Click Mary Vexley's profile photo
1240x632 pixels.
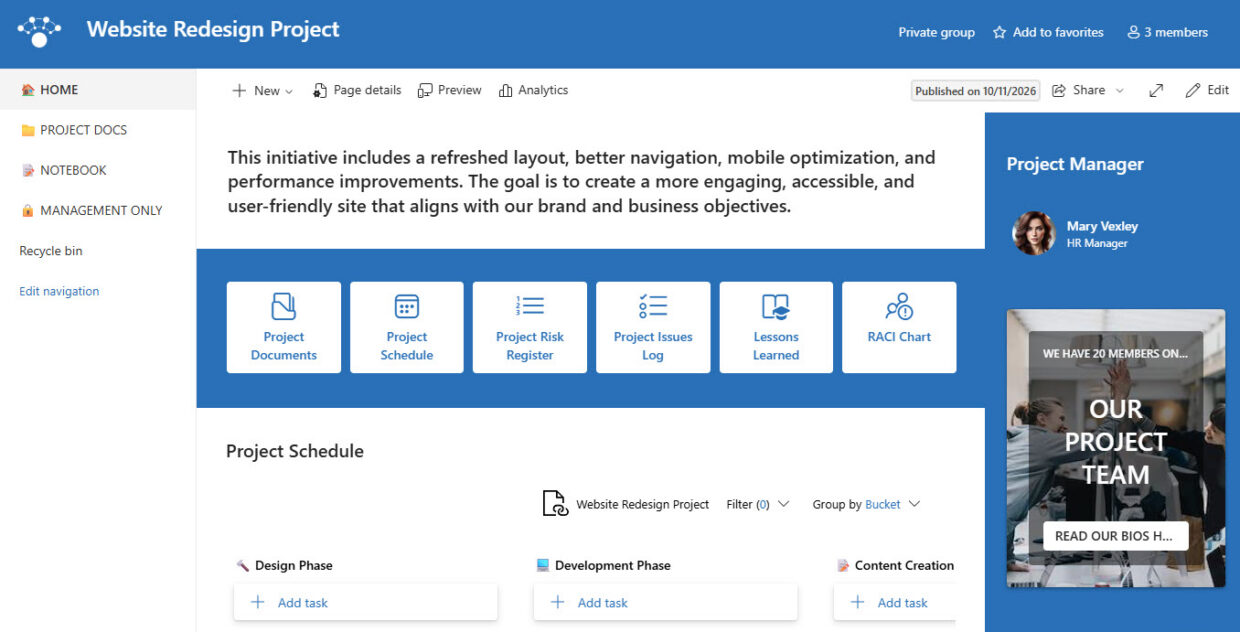[x=1034, y=233]
